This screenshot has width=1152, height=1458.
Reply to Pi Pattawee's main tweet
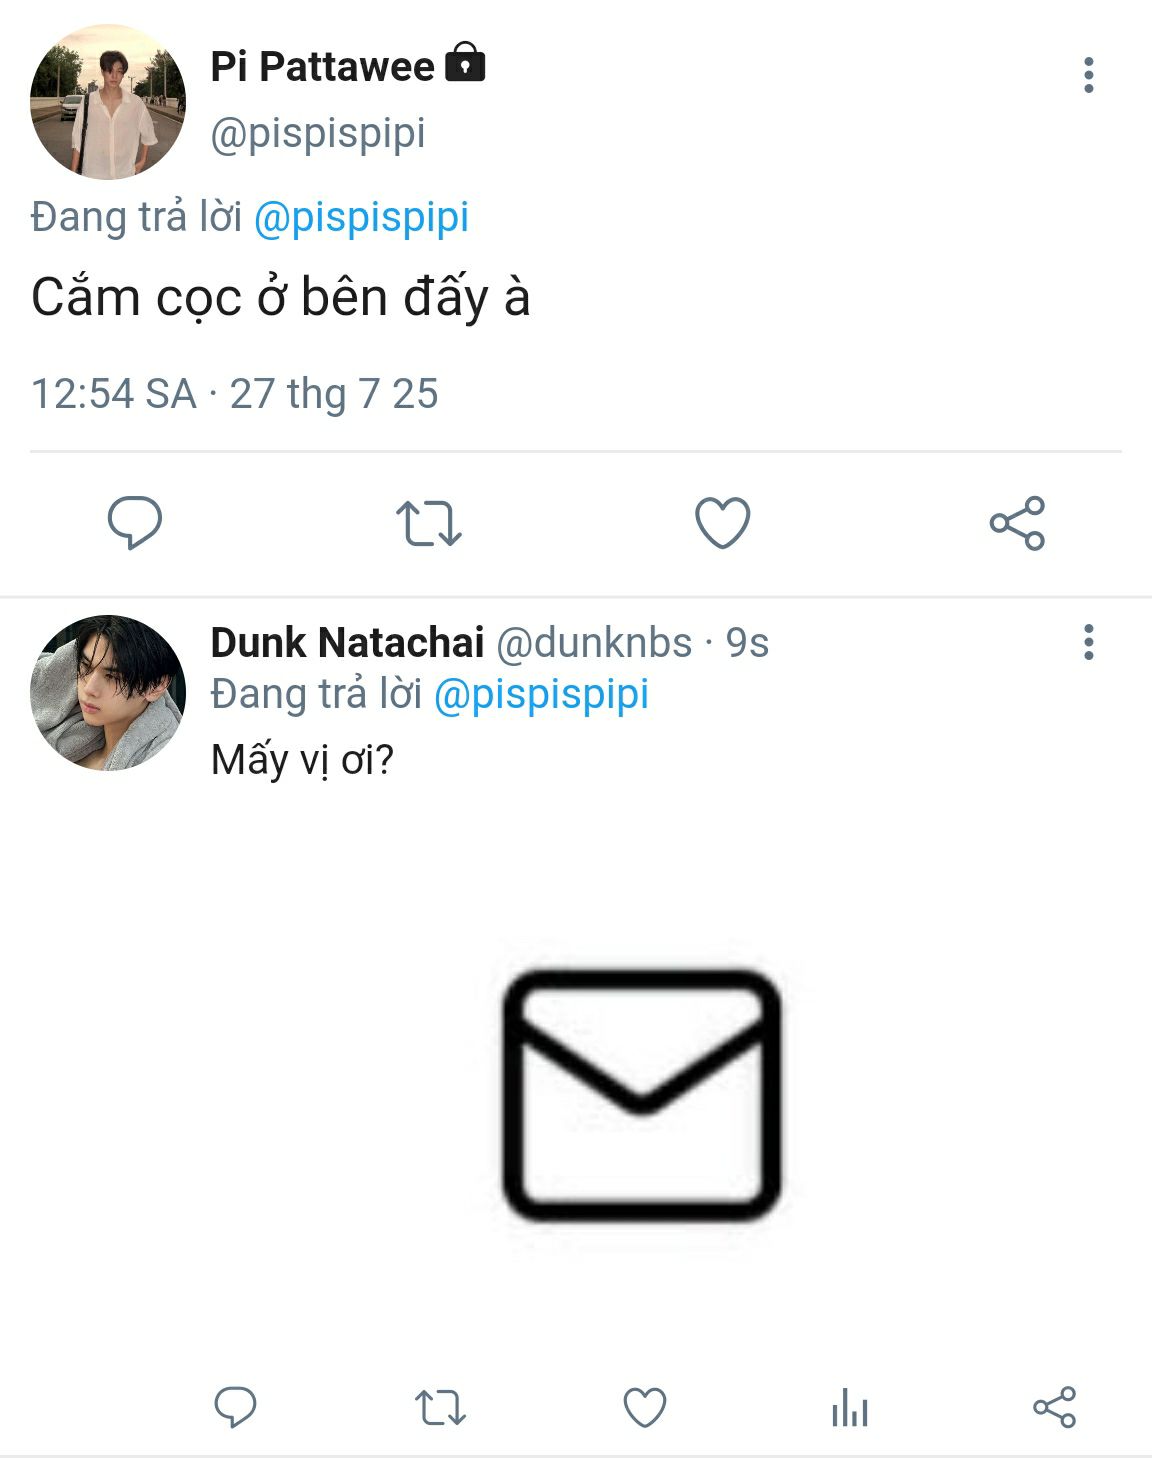click(135, 522)
